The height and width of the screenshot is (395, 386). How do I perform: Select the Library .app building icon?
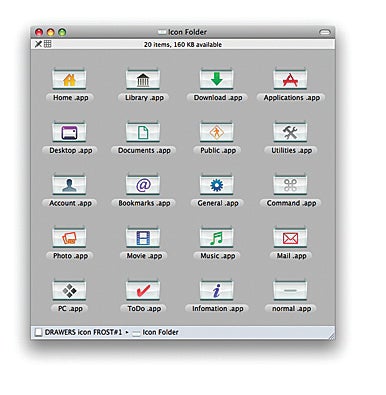tap(143, 79)
